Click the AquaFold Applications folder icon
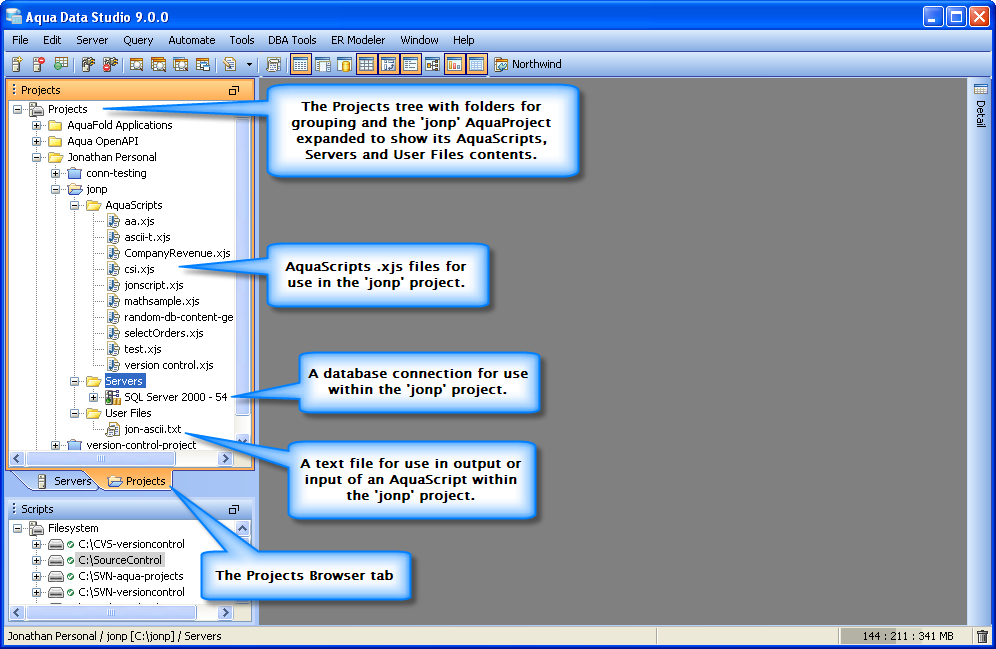 (56, 125)
